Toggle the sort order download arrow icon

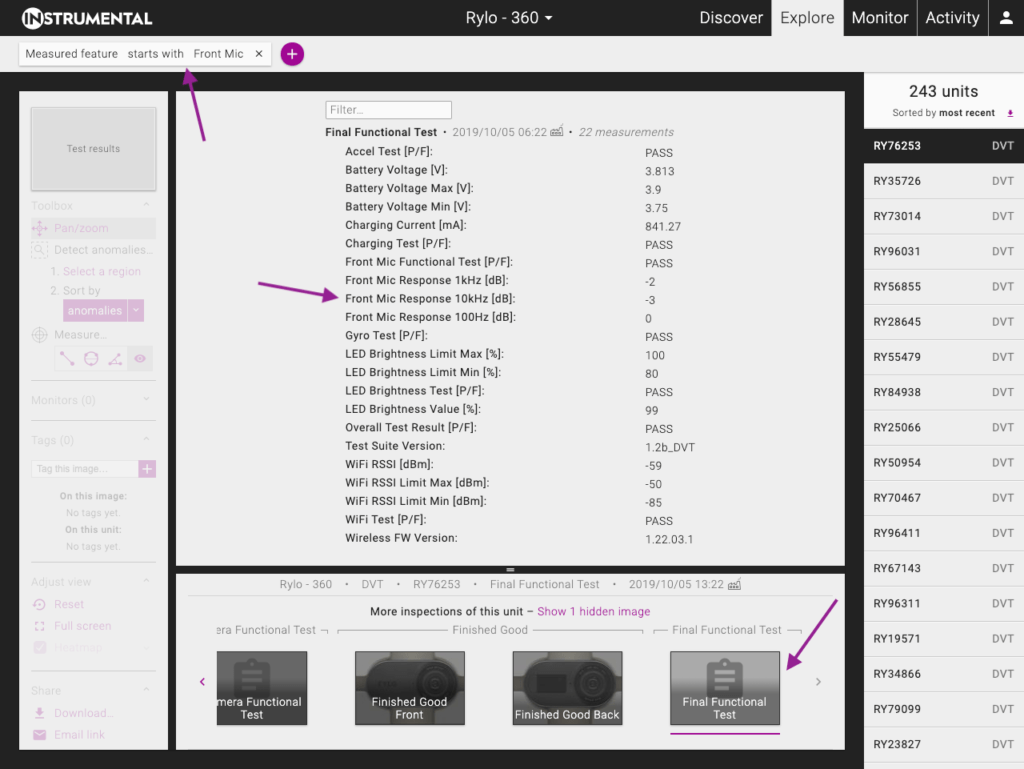[x=1010, y=113]
